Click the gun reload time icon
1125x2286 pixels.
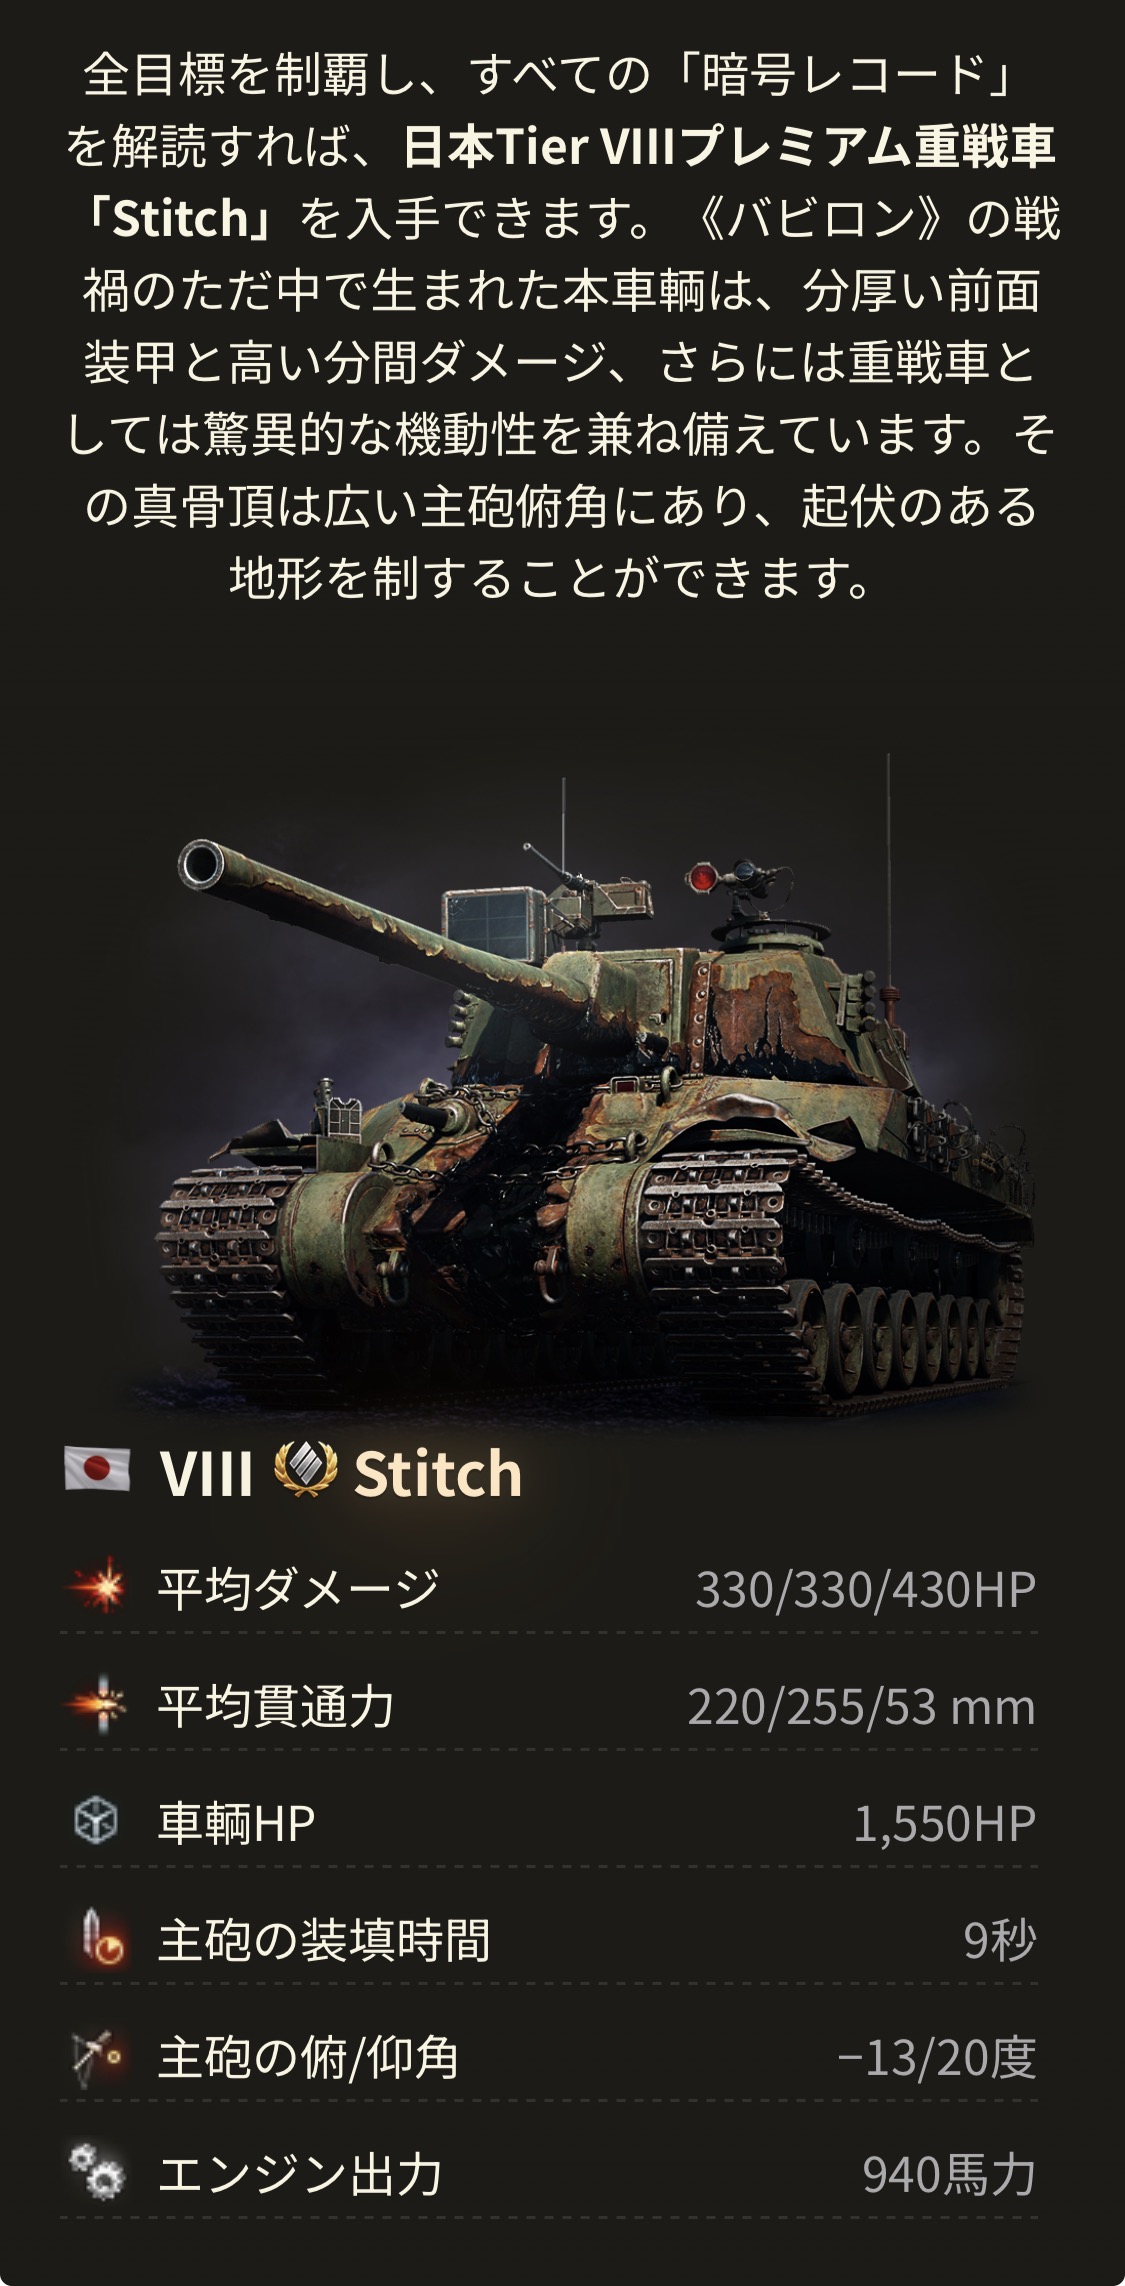[100, 1940]
